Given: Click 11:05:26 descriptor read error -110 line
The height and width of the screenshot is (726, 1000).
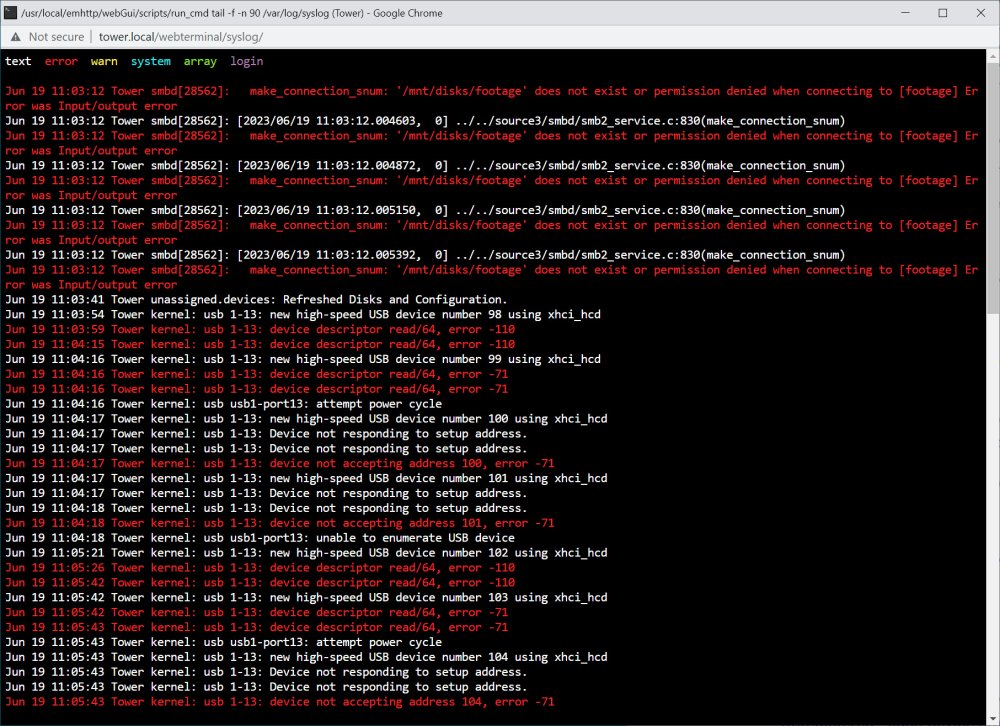Looking at the screenshot, I should (260, 567).
